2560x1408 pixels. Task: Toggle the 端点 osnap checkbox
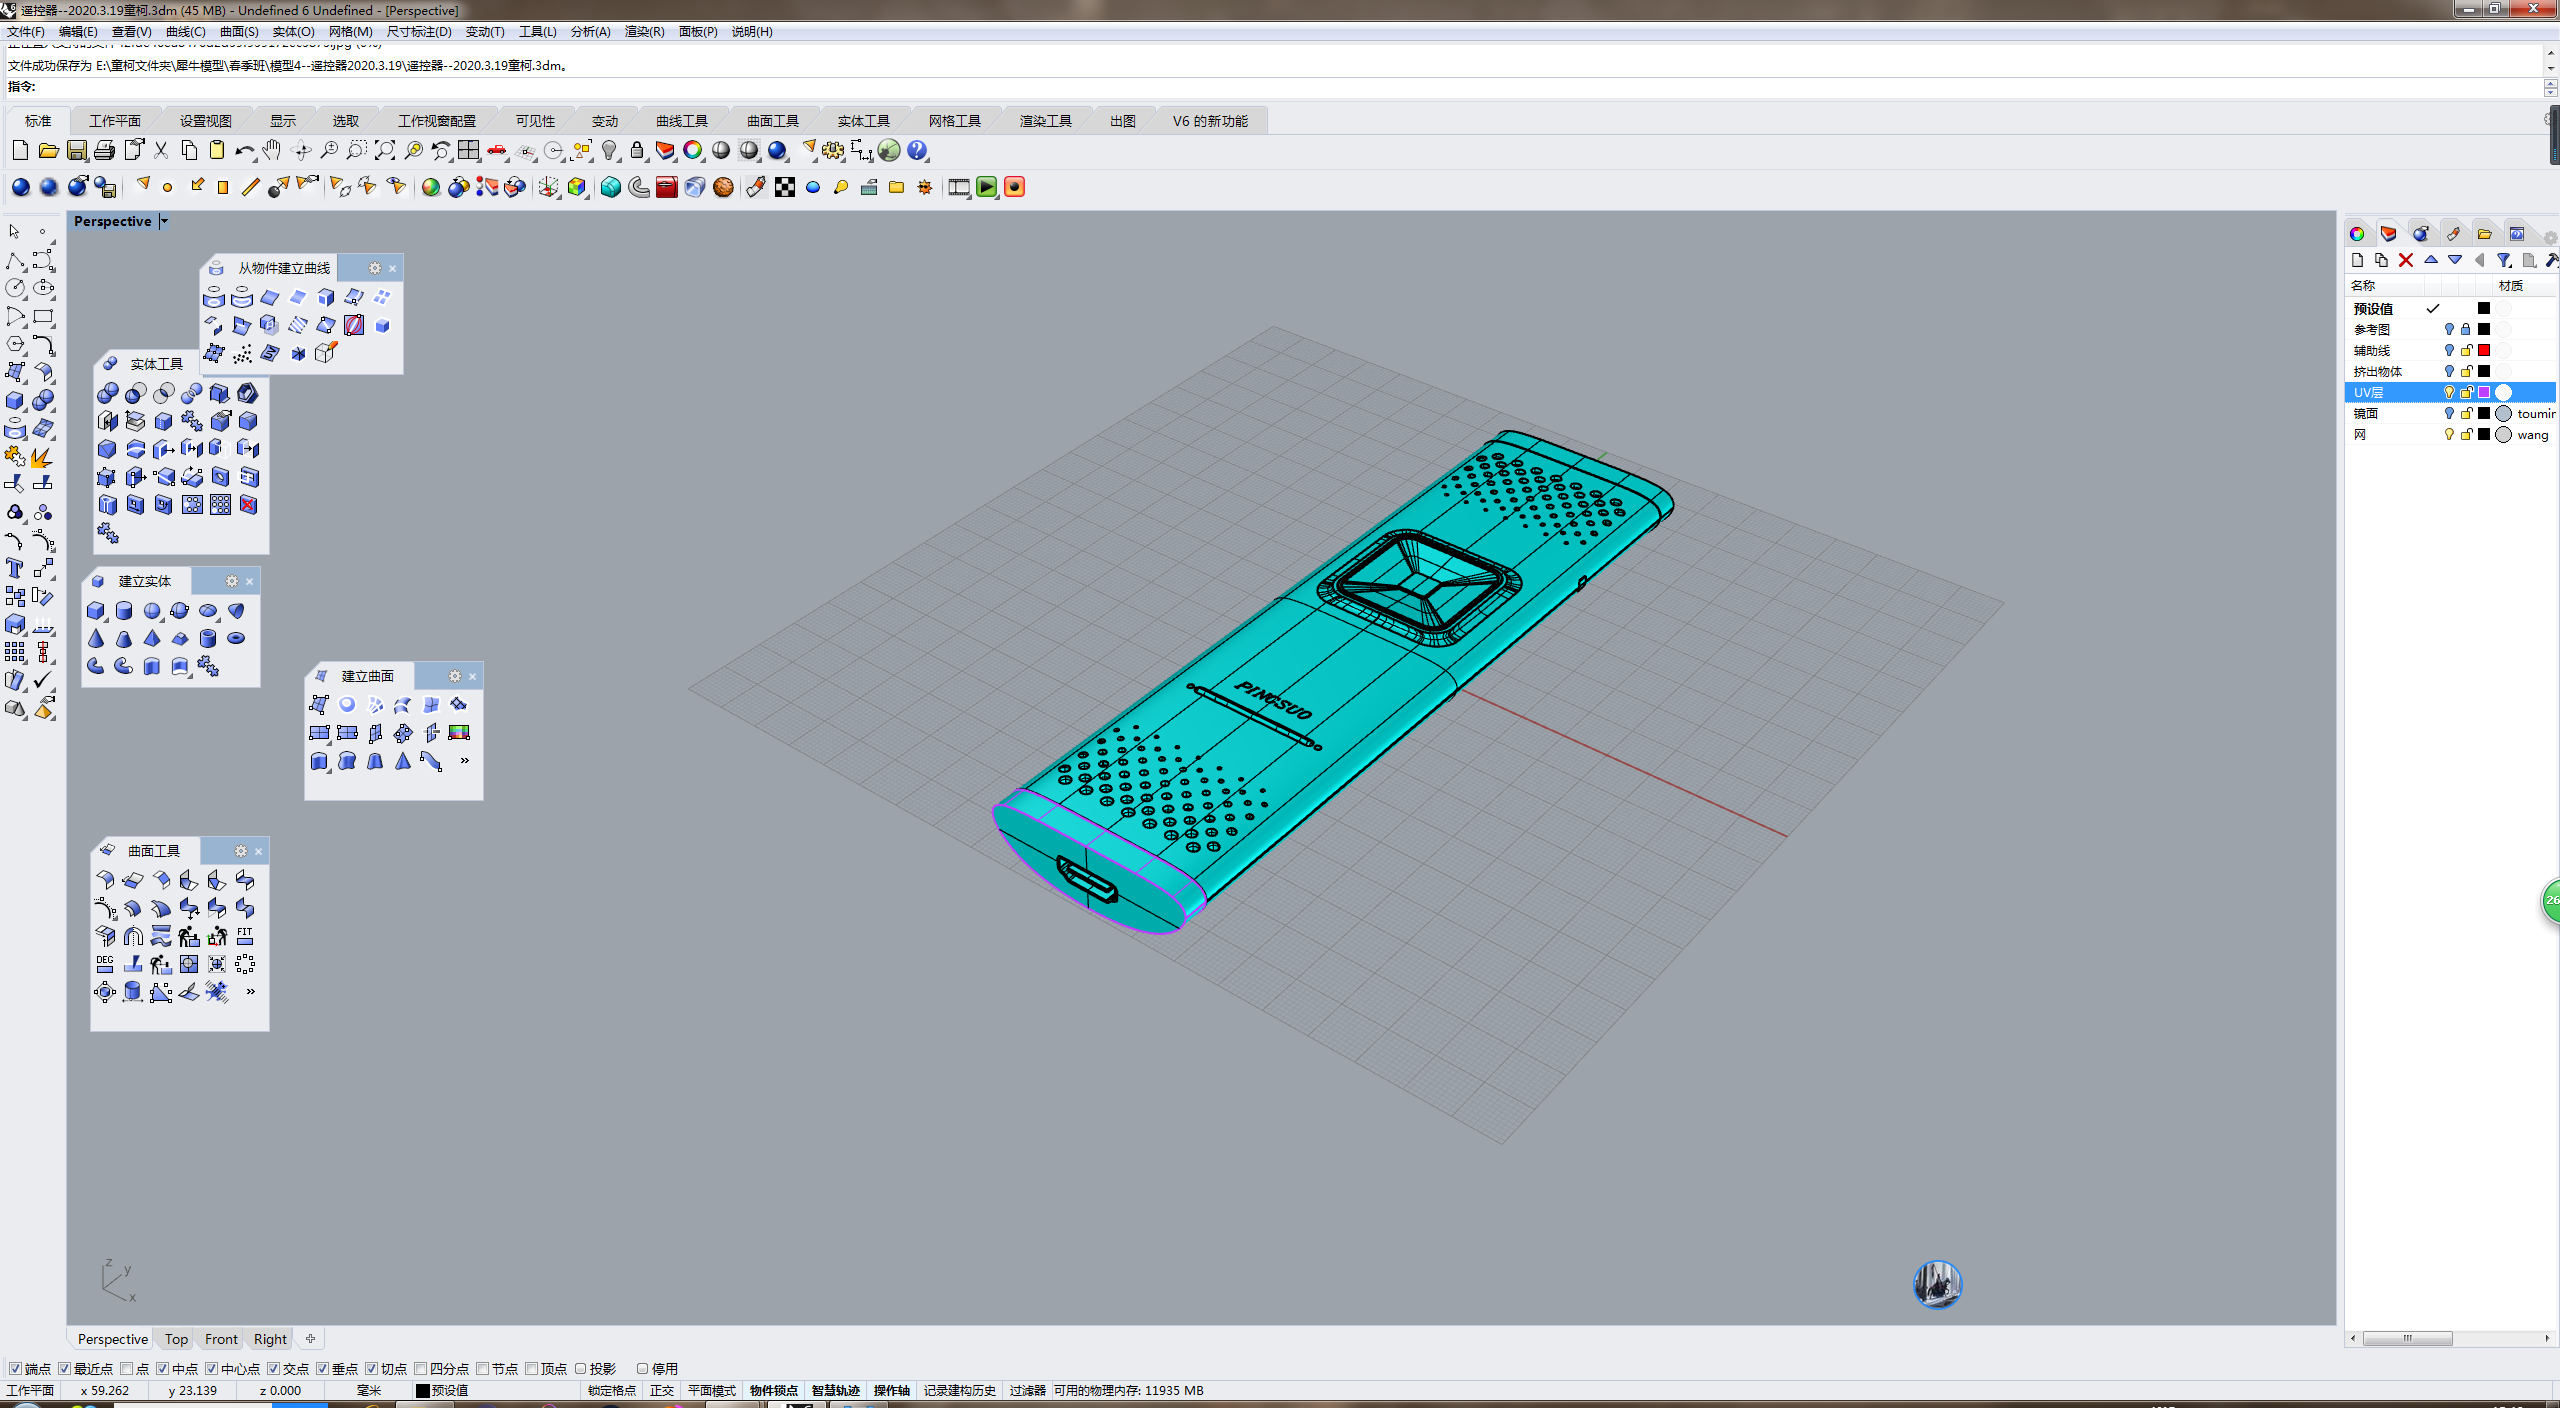(x=15, y=1368)
